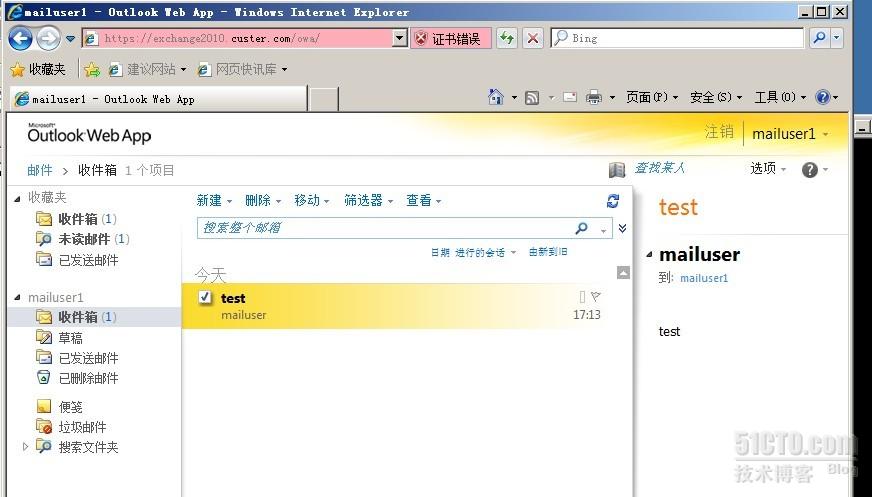Open the 草稿 drafts folder
Viewport: 872px width, 497px height.
pyautogui.click(x=59, y=337)
